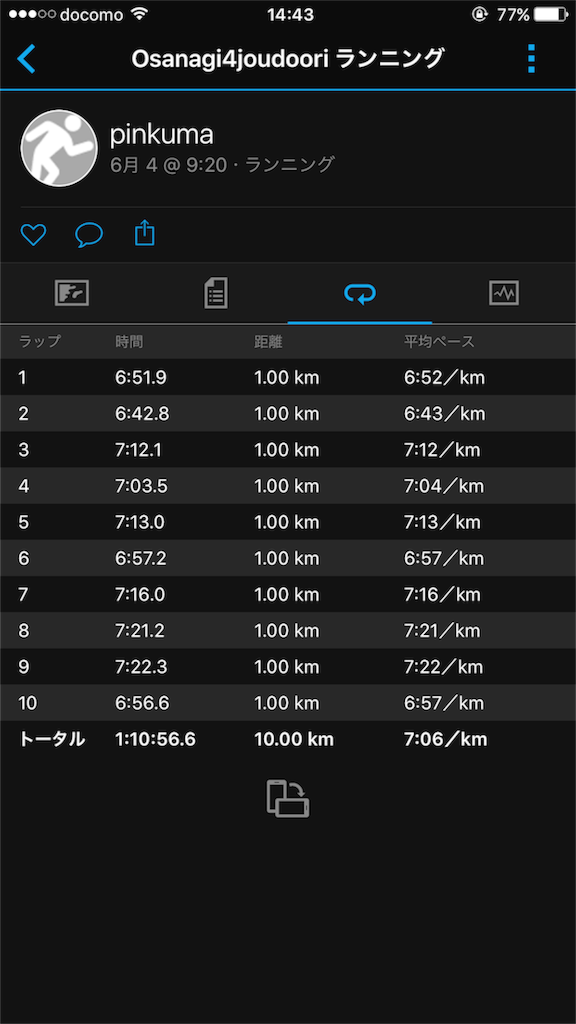Select lap 1 row with 6:51.9
This screenshot has width=576, height=1024.
point(288,377)
